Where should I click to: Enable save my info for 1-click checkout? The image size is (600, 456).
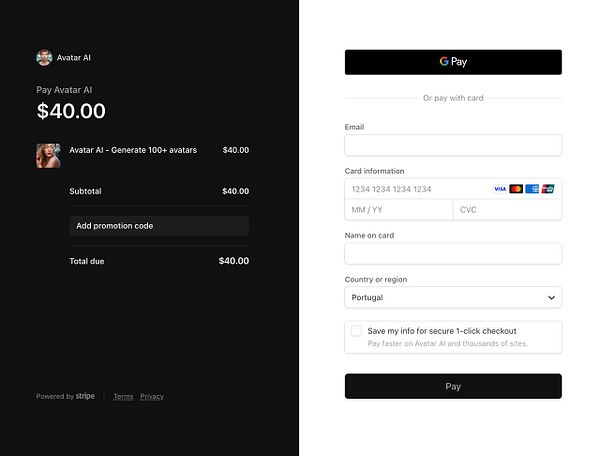tap(356, 331)
